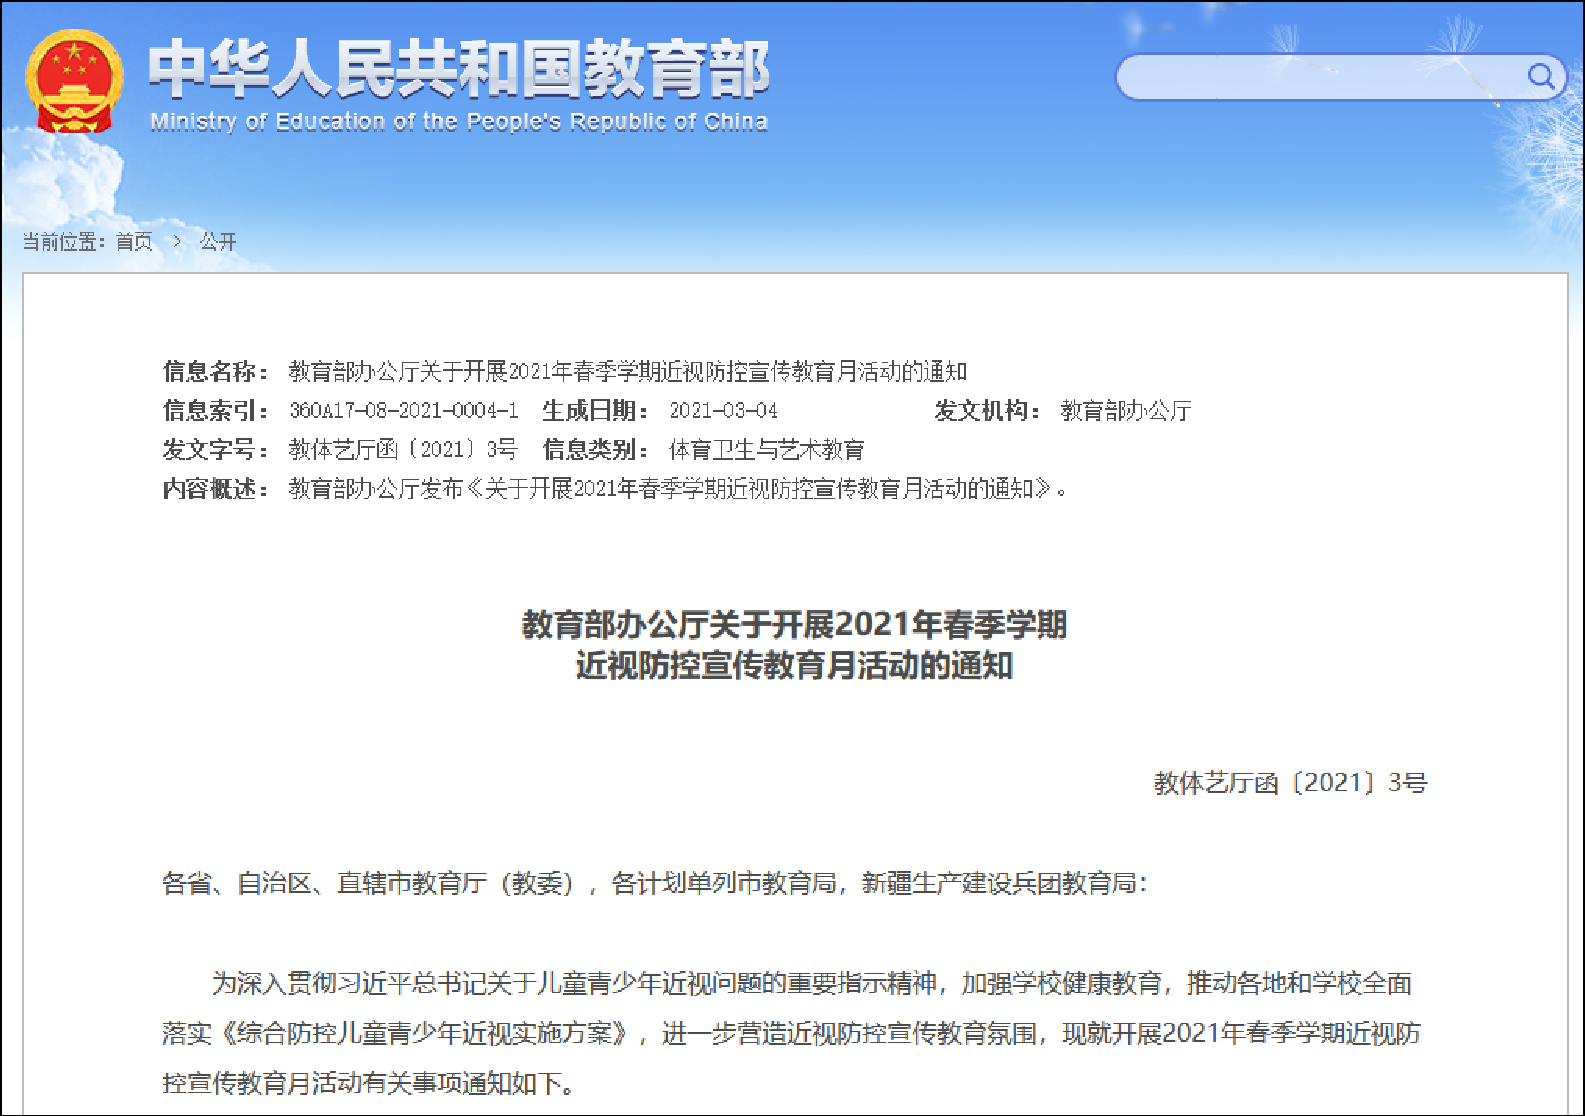Go to 首页 in the breadcrumb

coord(135,242)
